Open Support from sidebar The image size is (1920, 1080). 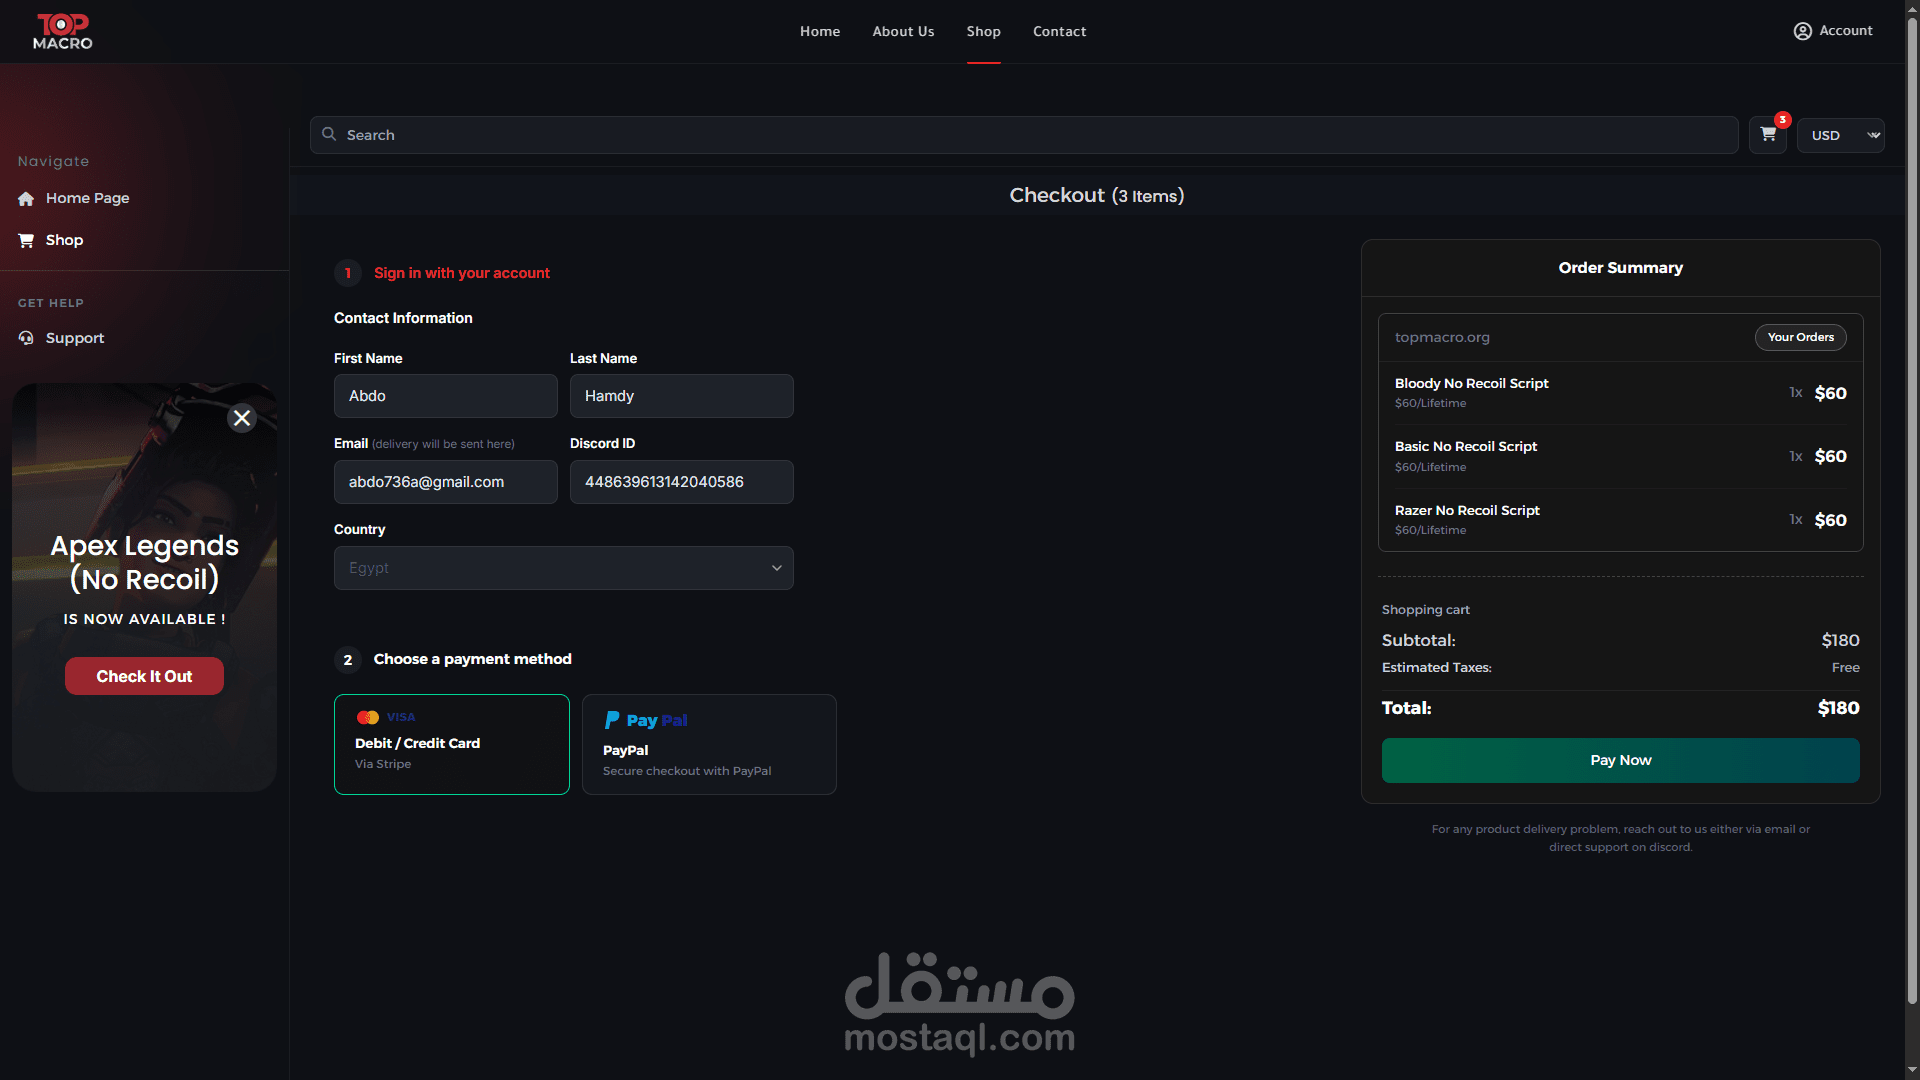pos(75,338)
